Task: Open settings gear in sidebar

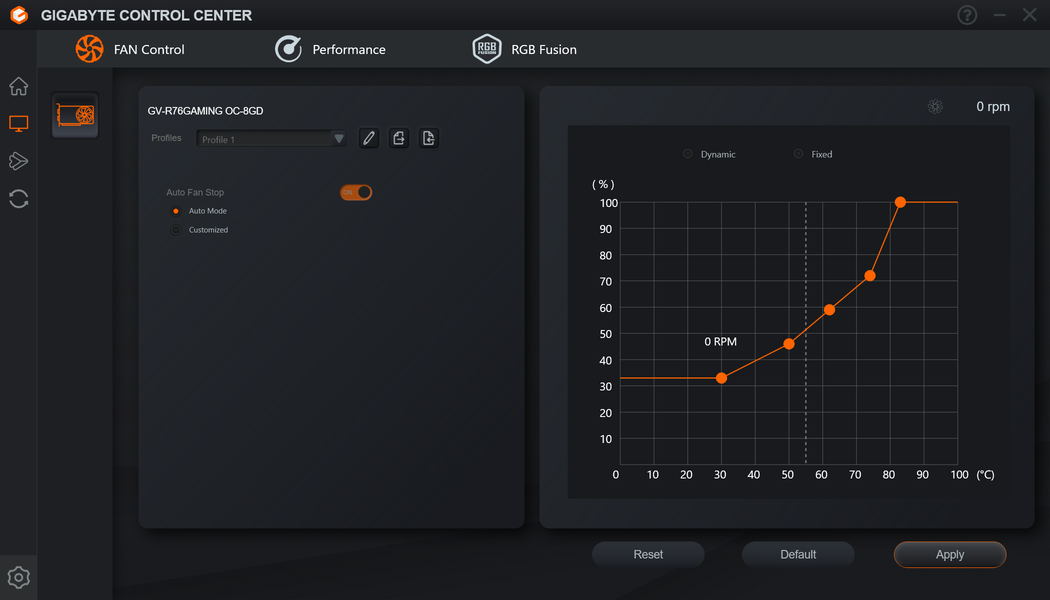Action: [19, 577]
